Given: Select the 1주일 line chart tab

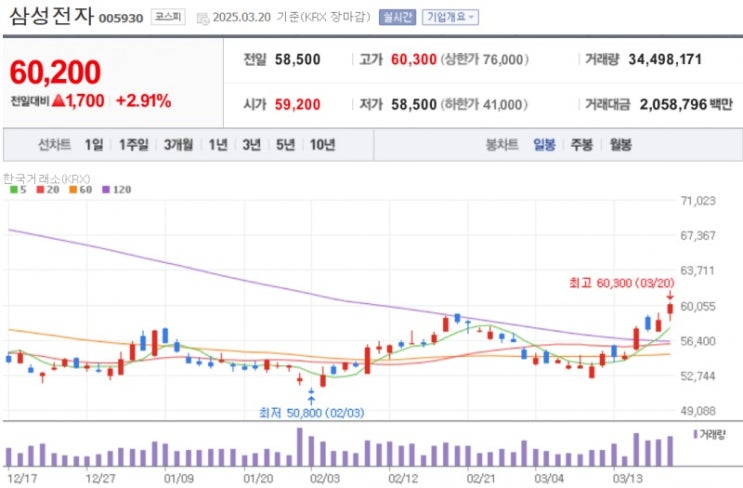Looking at the screenshot, I should pos(134,145).
